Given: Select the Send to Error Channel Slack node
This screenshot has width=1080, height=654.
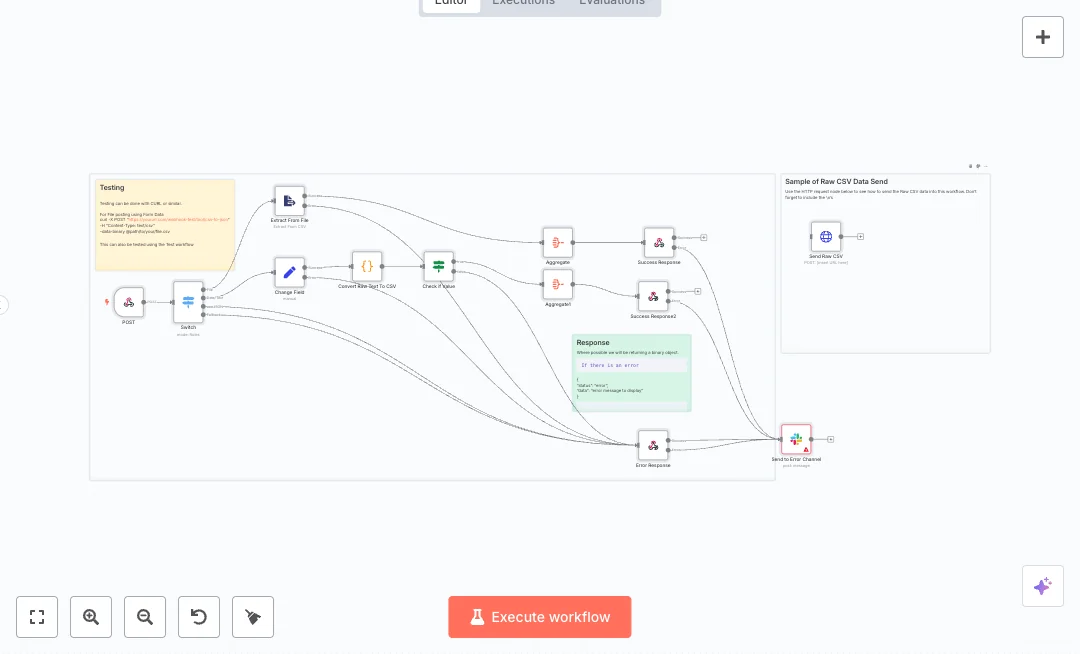Looking at the screenshot, I should 796,439.
